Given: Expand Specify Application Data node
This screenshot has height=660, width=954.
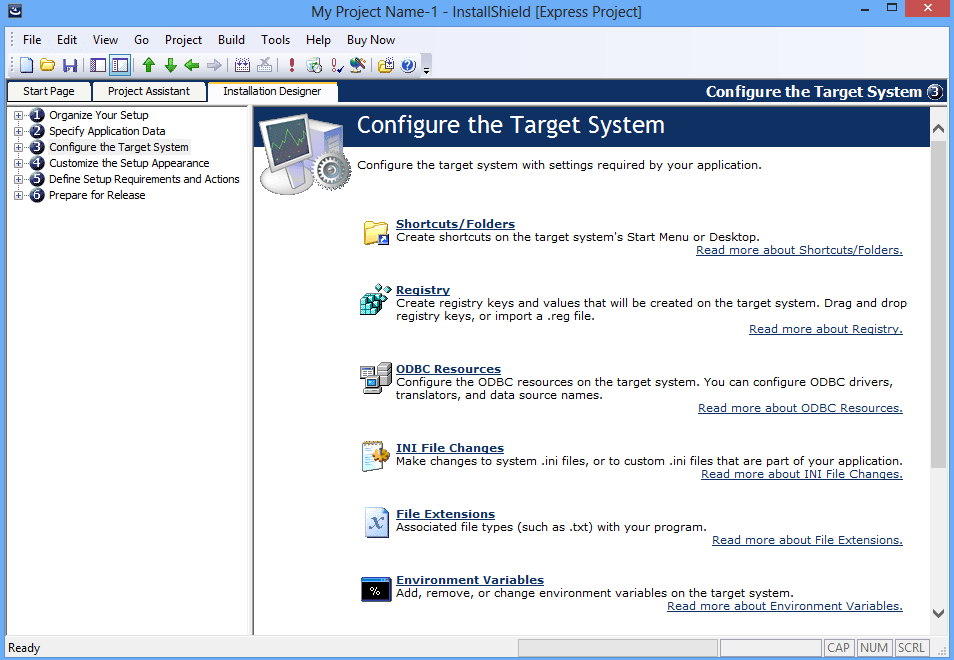Looking at the screenshot, I should [x=18, y=131].
